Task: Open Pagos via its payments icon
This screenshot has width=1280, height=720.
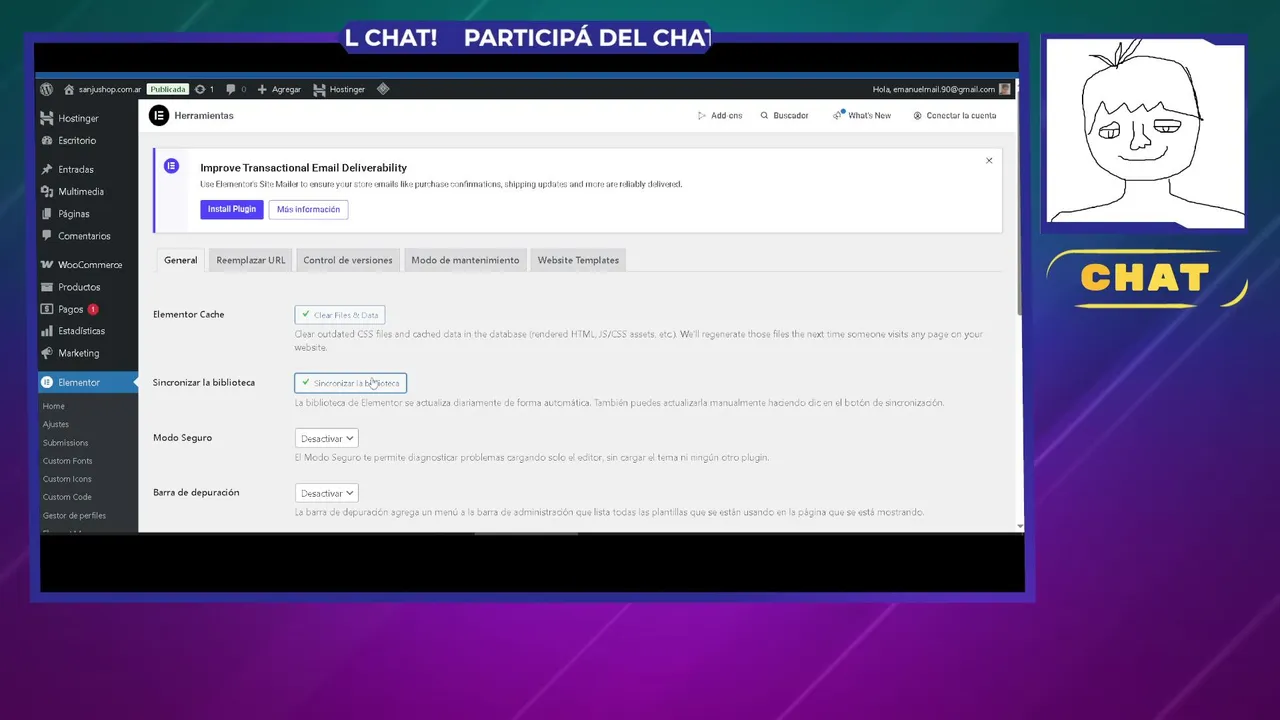Action: click(x=47, y=309)
